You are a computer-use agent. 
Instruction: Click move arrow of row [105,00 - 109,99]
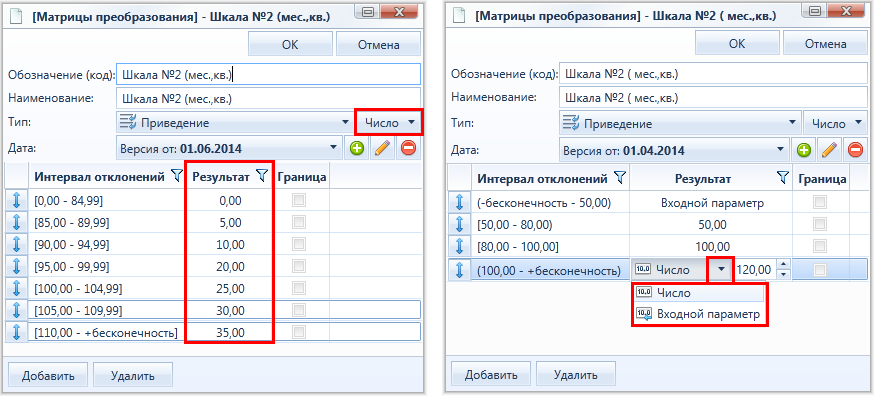tap(16, 310)
